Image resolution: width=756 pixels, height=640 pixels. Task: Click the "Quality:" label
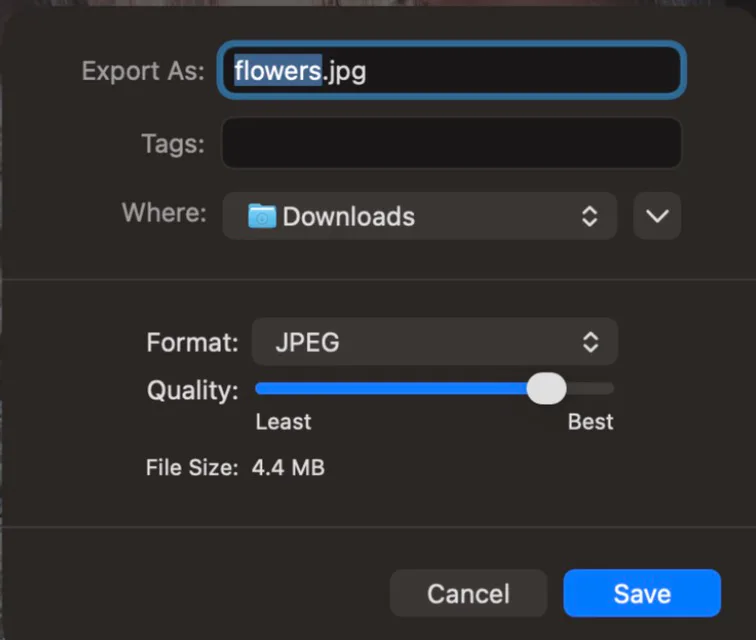(192, 390)
